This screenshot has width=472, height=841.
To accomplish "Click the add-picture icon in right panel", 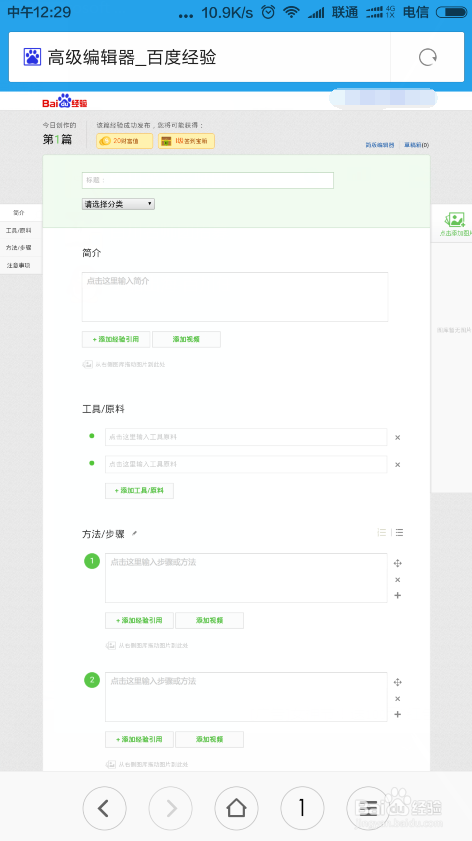I will (454, 219).
